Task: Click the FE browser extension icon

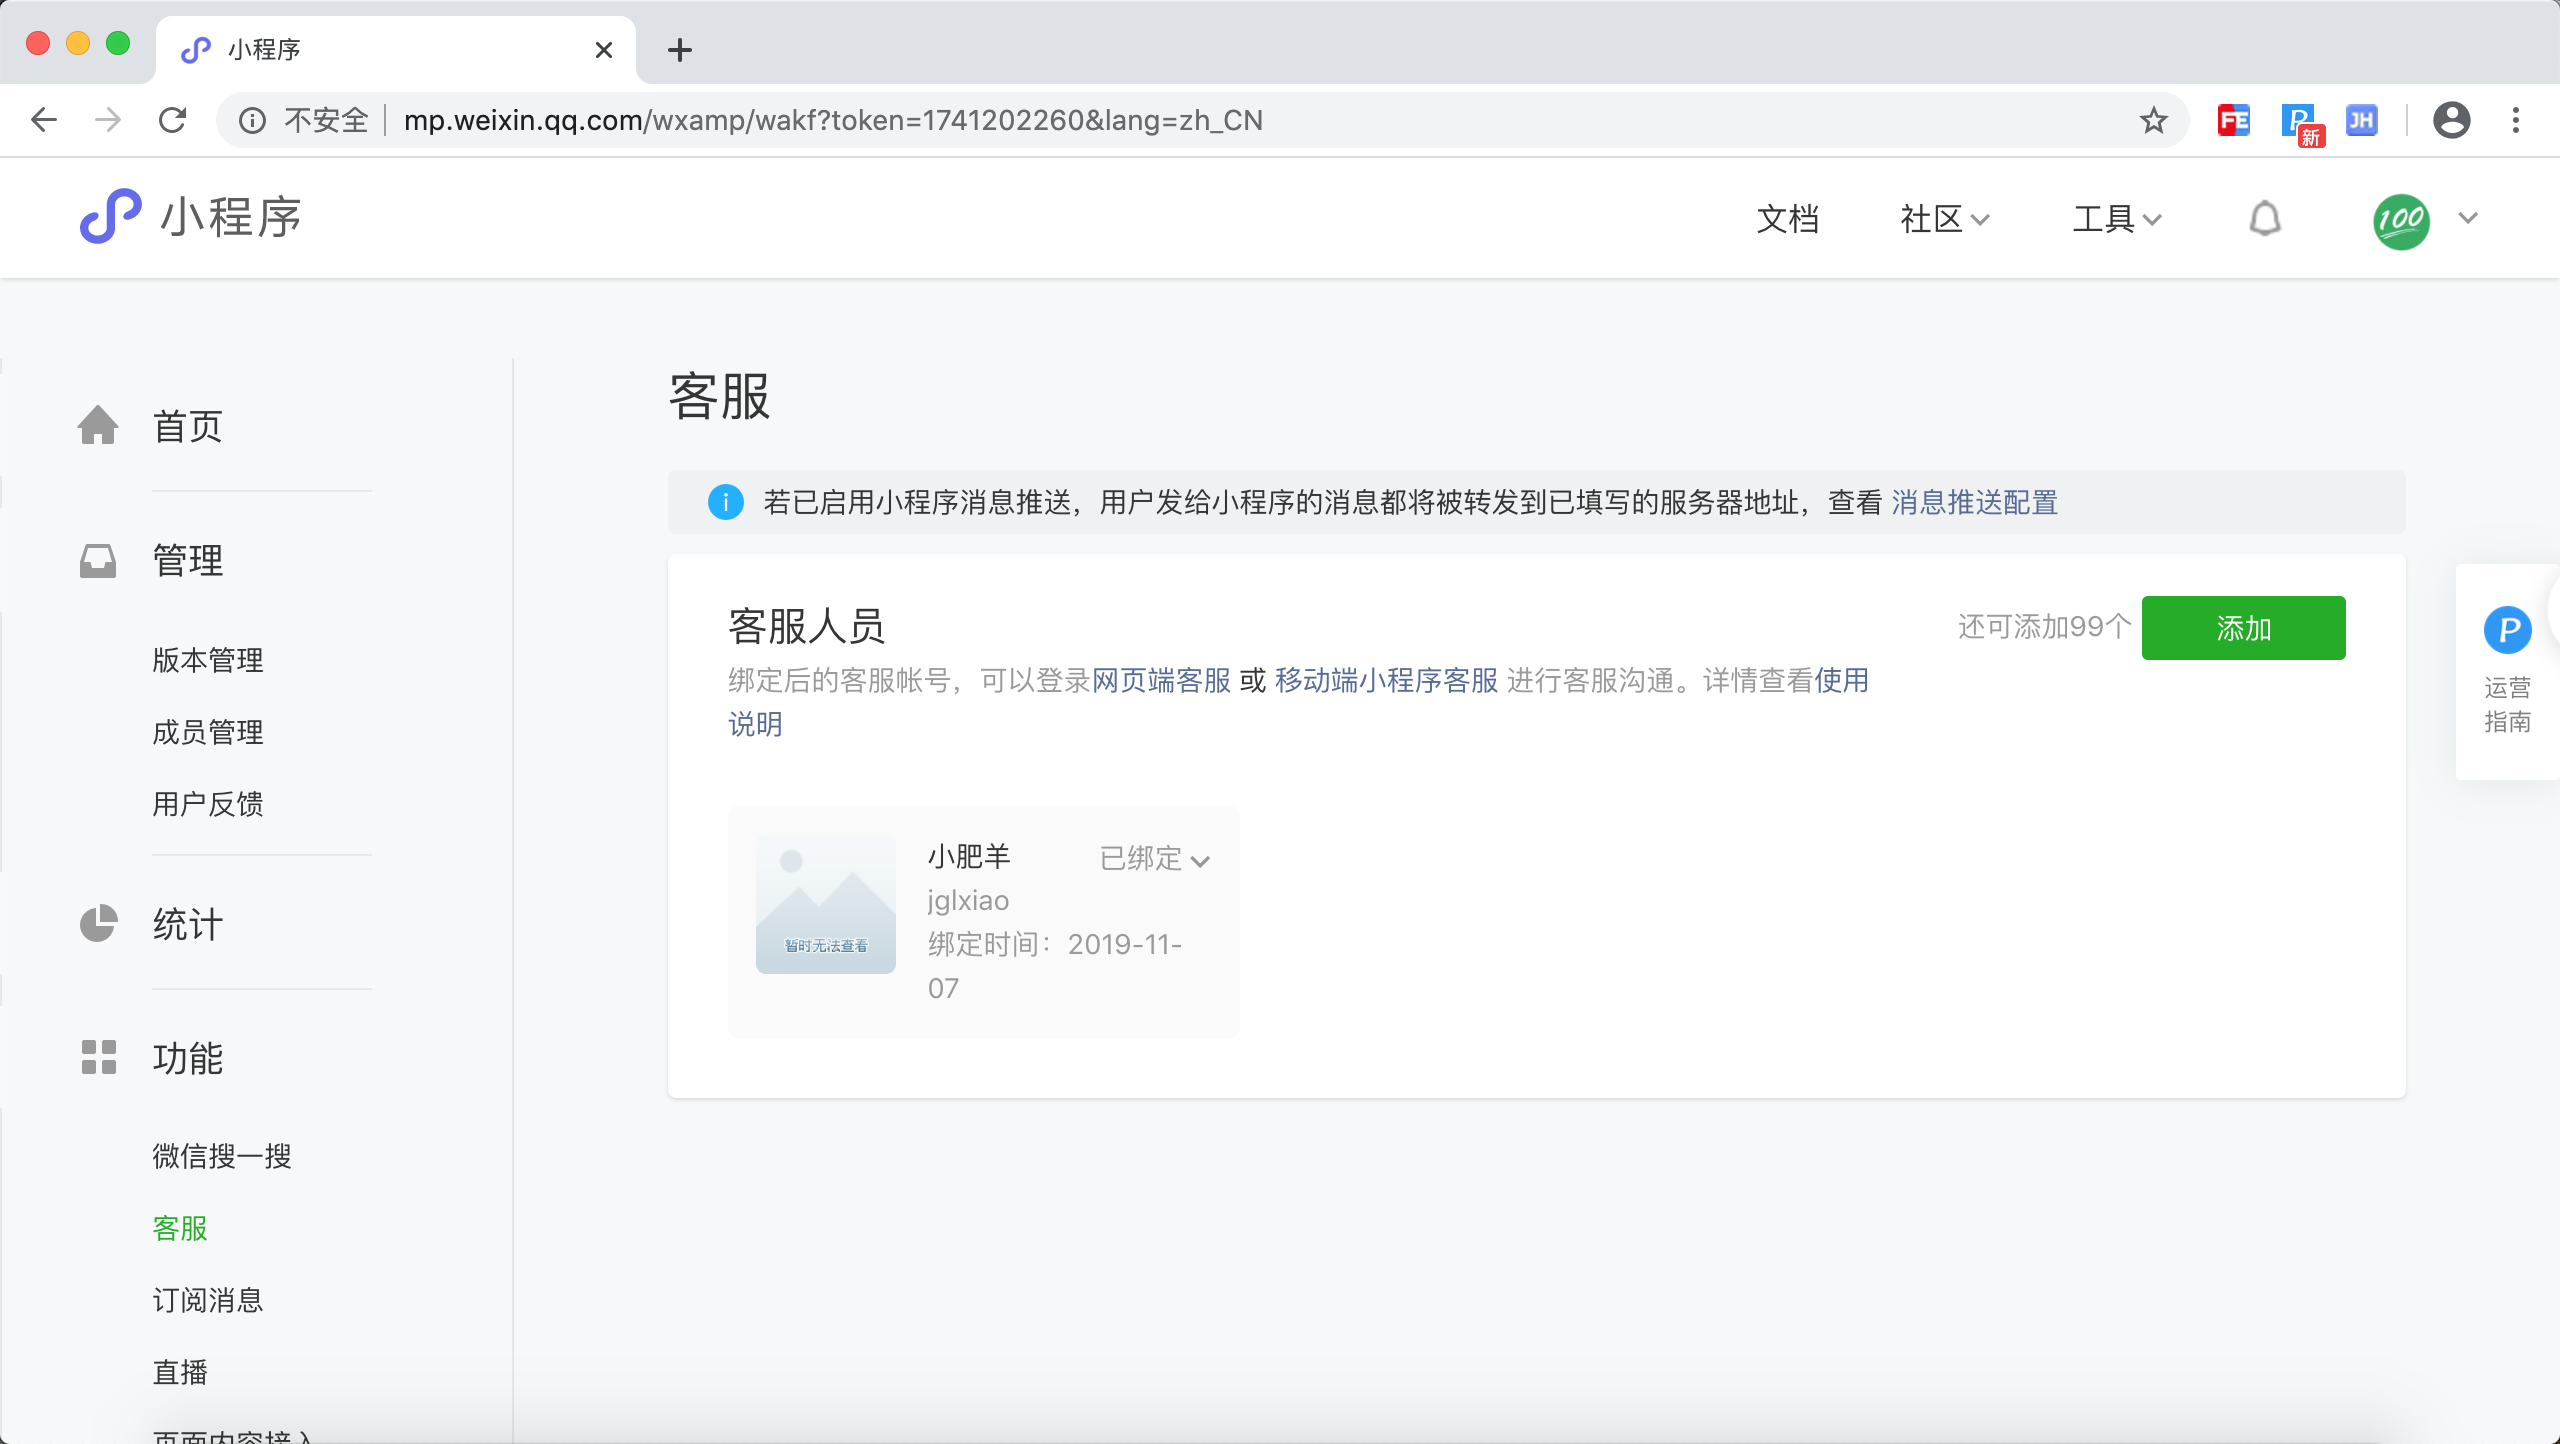Action: click(x=2233, y=121)
